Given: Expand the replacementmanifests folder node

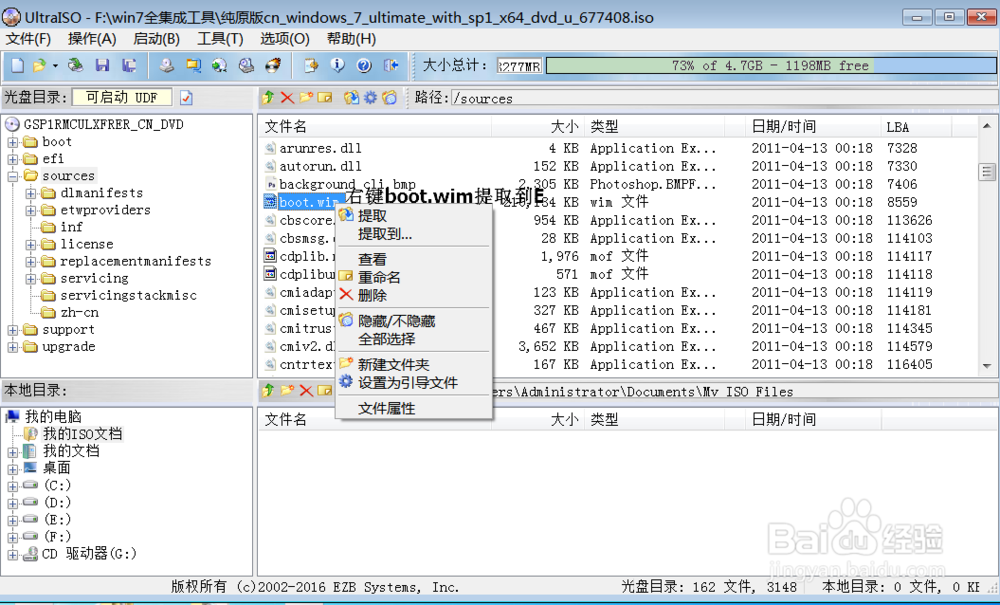Looking at the screenshot, I should tap(31, 261).
